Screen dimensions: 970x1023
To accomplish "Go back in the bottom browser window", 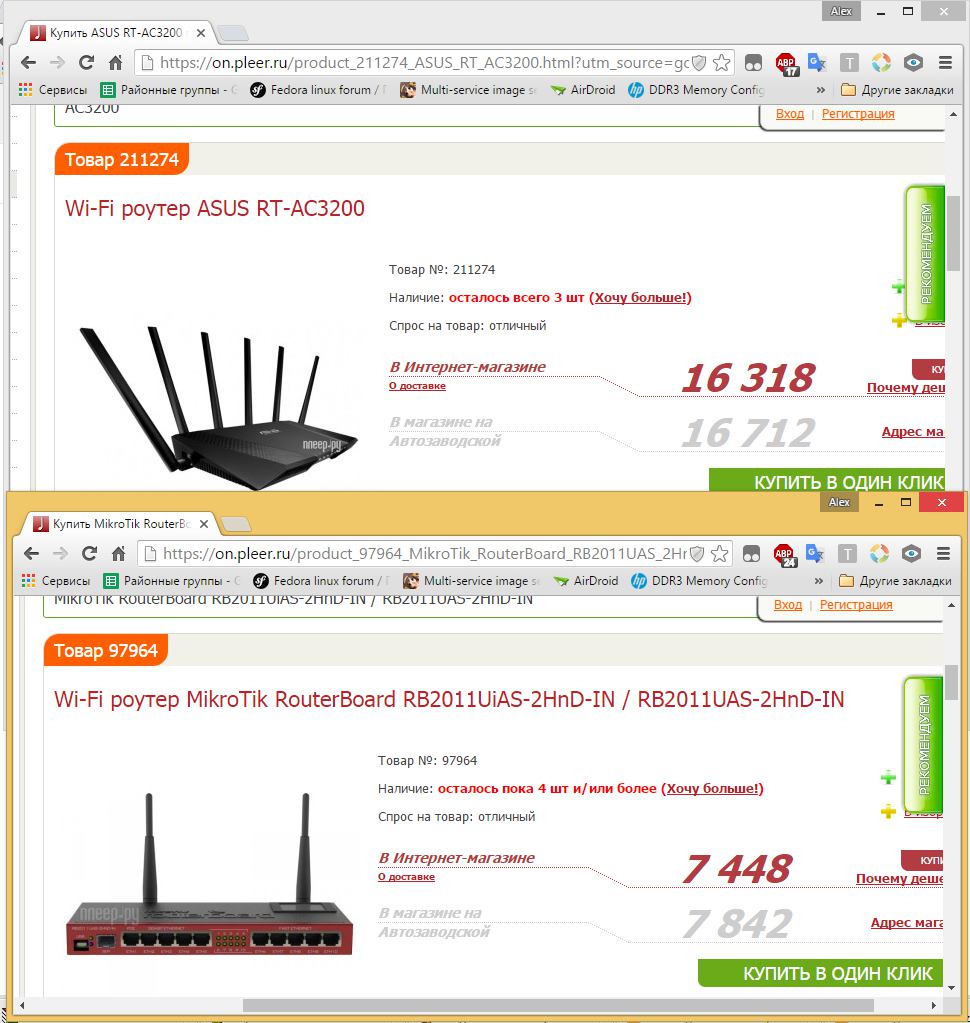I will coord(31,554).
